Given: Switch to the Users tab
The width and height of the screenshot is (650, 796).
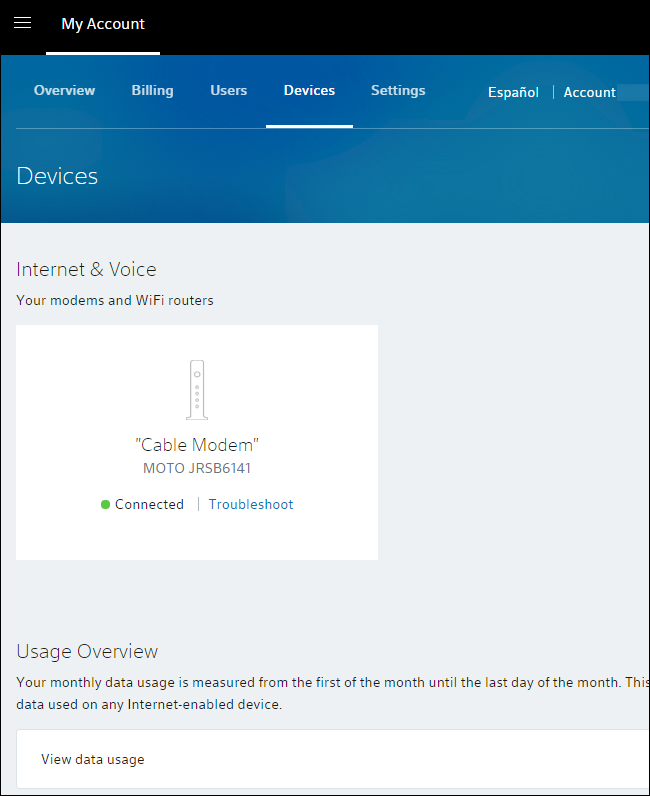Looking at the screenshot, I should pyautogui.click(x=228, y=90).
